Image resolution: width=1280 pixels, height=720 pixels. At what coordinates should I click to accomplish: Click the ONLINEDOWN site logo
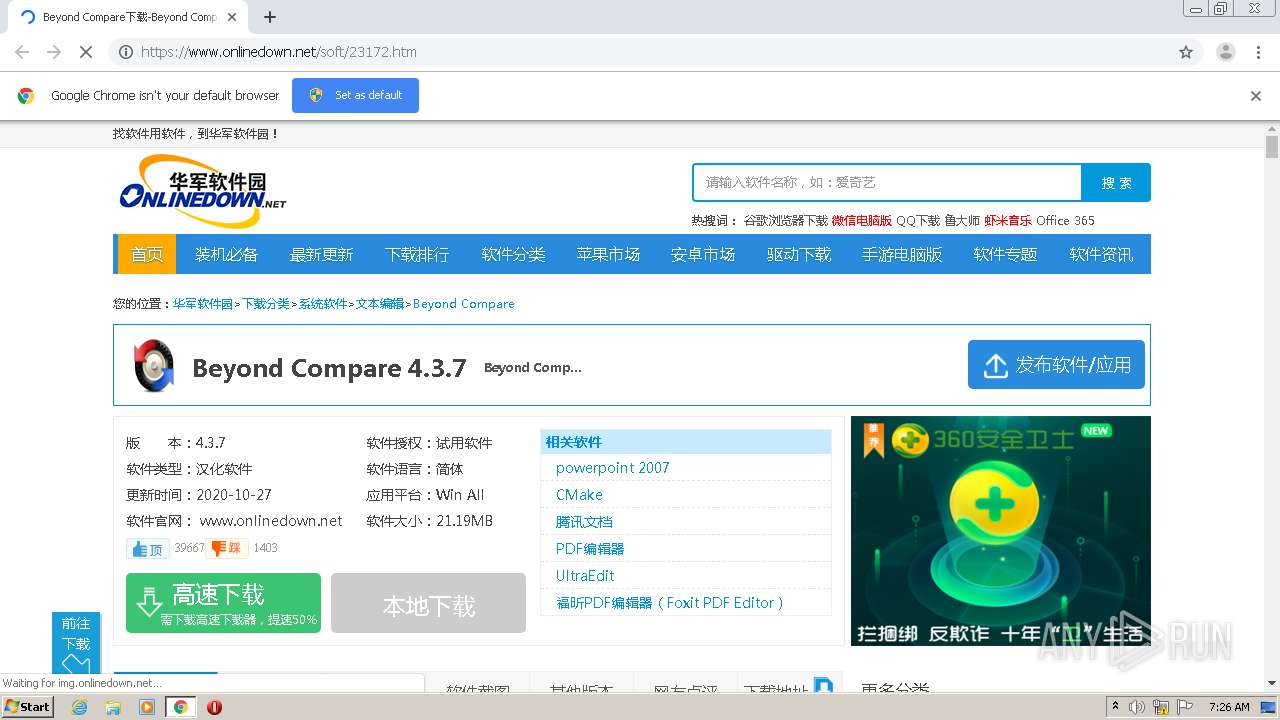click(x=203, y=190)
